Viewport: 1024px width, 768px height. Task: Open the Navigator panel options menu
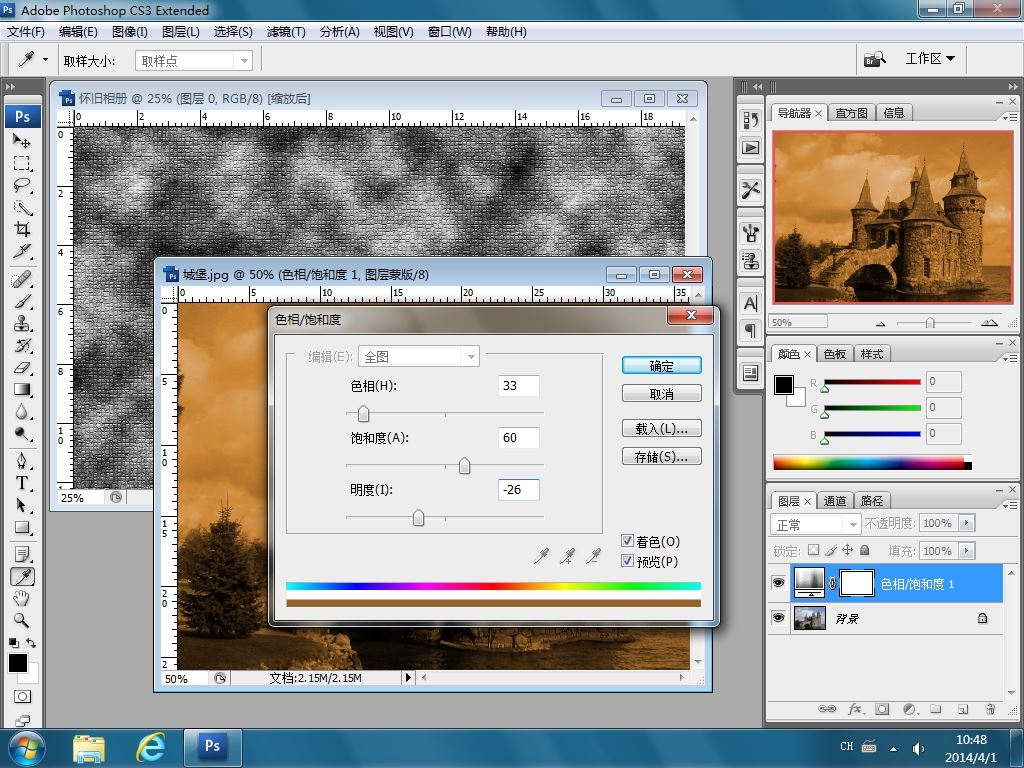click(1010, 117)
